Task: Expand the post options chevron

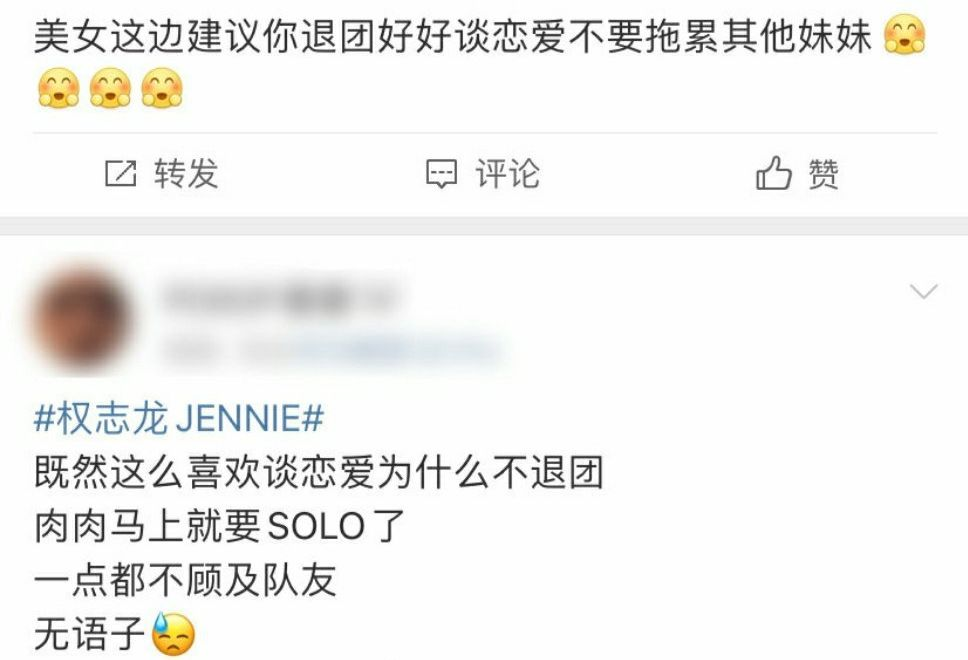Action: coord(924,291)
